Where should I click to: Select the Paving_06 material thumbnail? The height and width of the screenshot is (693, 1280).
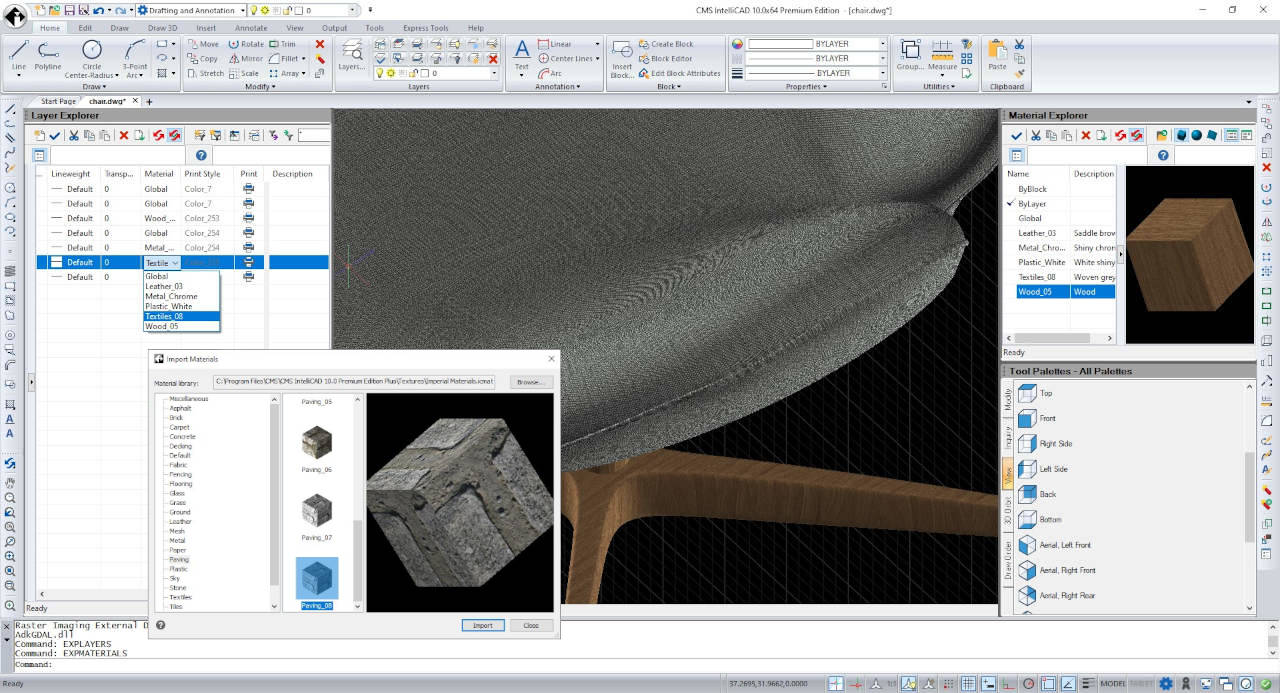(317, 444)
